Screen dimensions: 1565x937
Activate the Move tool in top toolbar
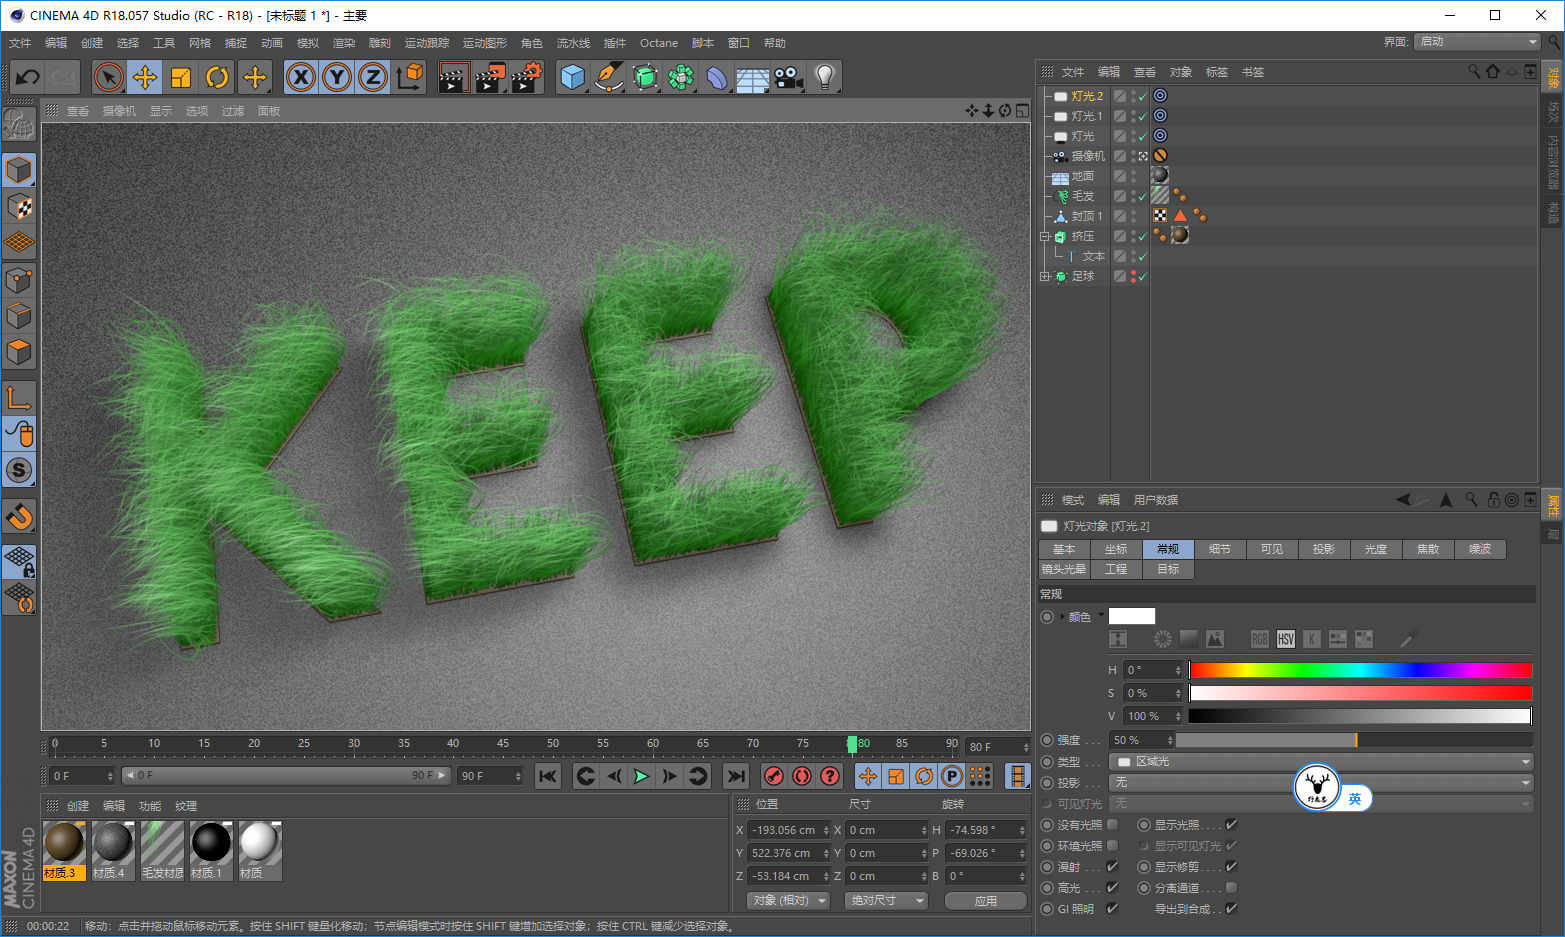point(145,77)
